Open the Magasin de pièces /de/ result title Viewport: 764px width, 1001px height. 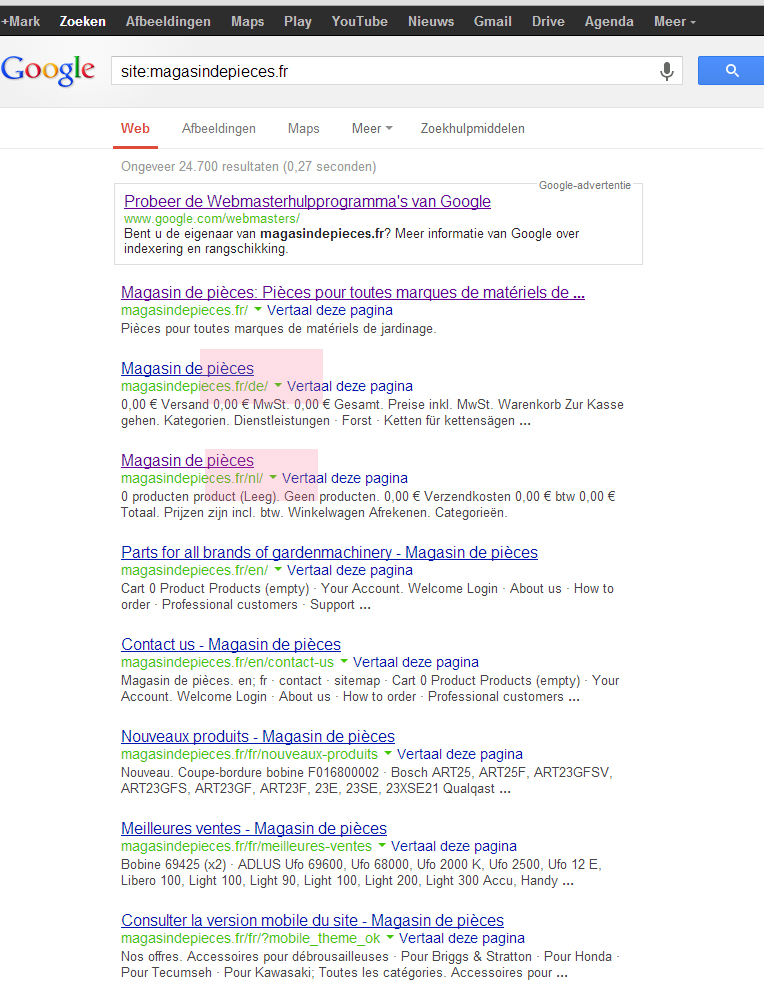pos(188,368)
